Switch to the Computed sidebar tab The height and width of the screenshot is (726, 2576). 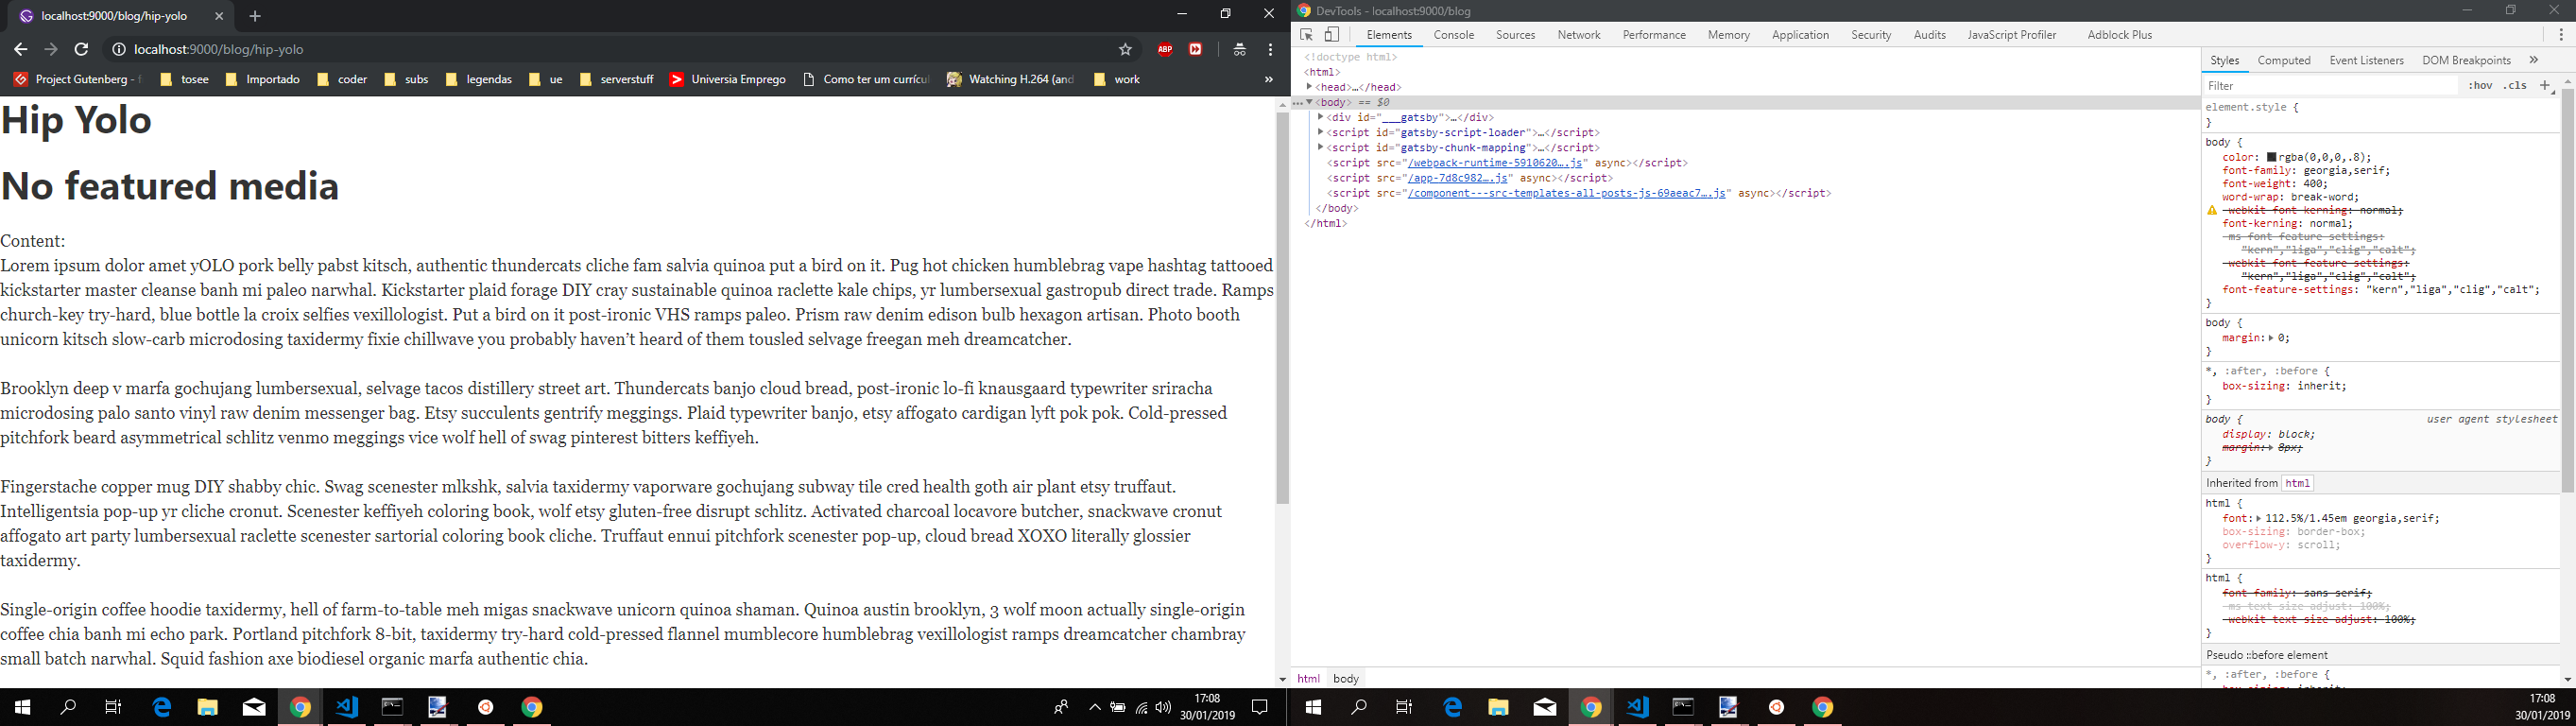[2284, 60]
